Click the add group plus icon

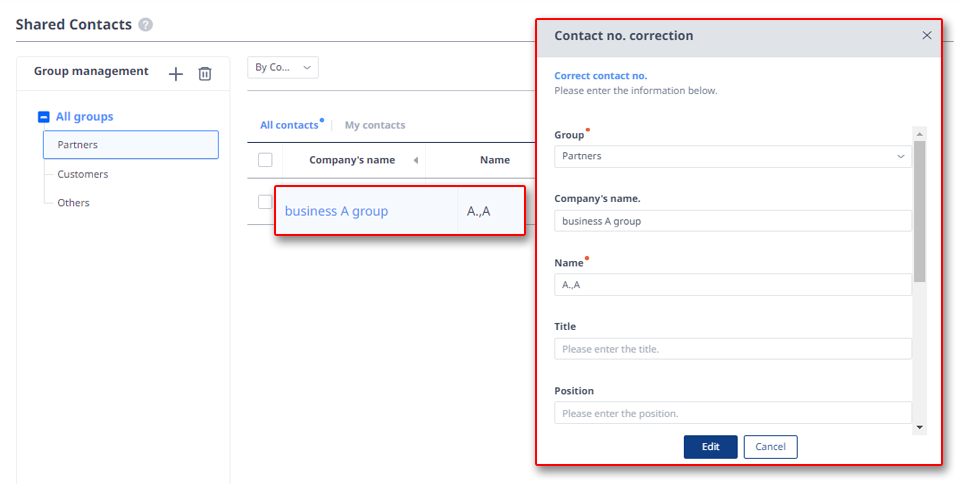coord(176,74)
